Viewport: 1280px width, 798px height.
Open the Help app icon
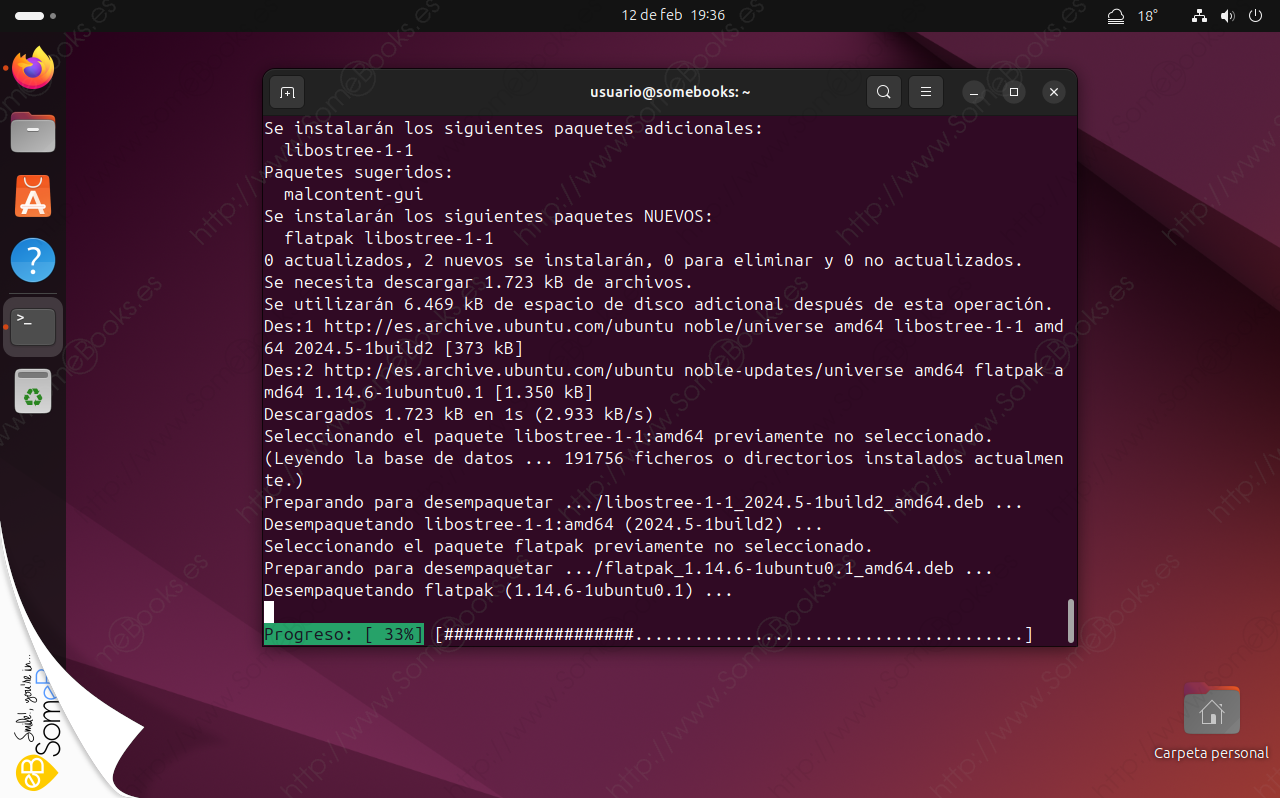click(33, 260)
